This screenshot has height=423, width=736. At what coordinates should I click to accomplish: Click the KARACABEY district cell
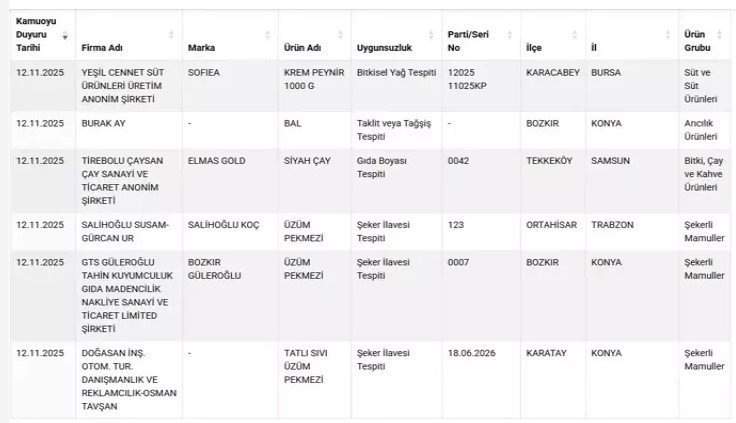(x=553, y=73)
